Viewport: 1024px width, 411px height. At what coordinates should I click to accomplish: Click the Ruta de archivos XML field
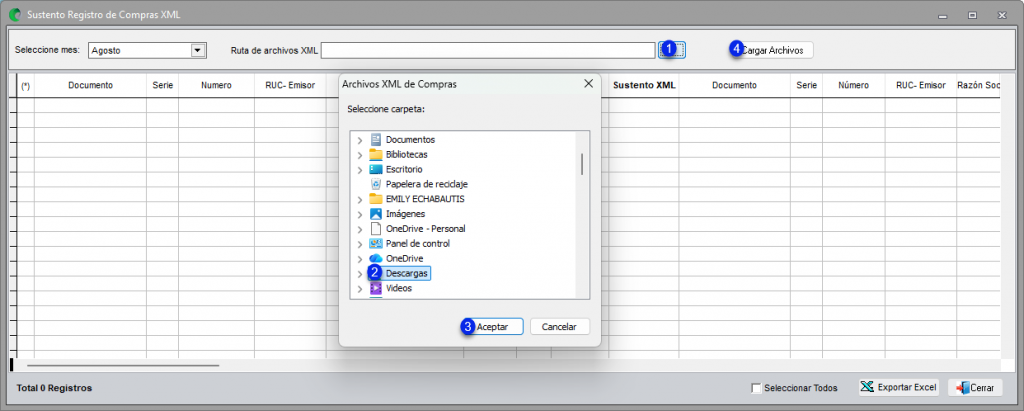click(x=488, y=50)
